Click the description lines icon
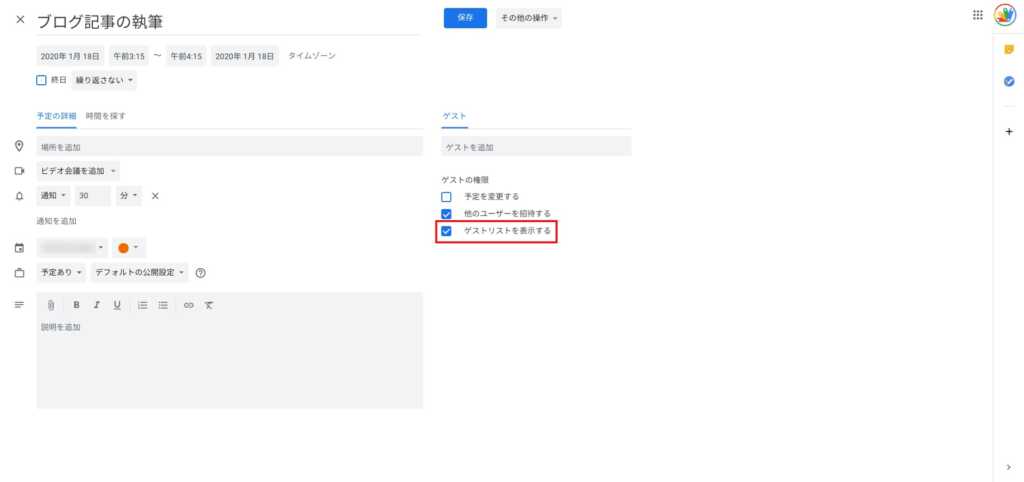The image size is (1024, 482). 20,305
